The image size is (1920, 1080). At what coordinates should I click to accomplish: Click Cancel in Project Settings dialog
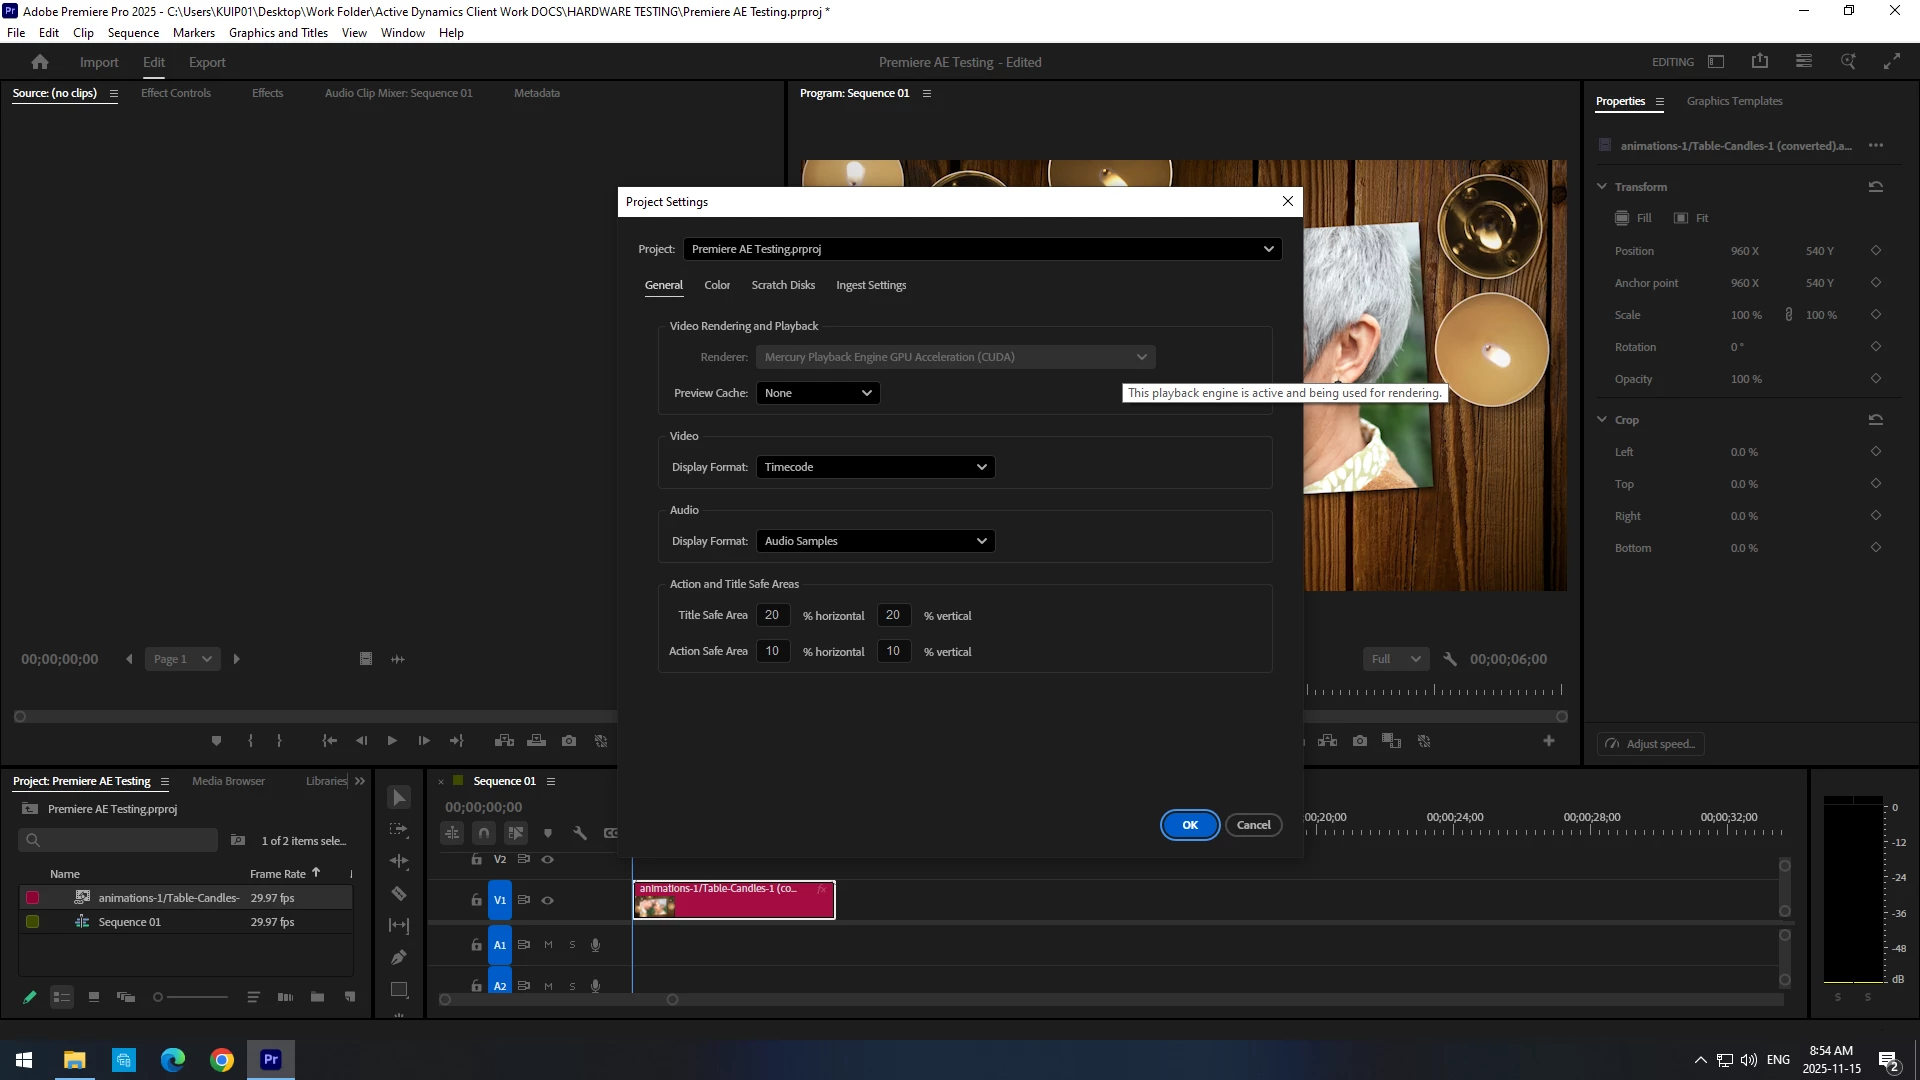pos(1253,825)
